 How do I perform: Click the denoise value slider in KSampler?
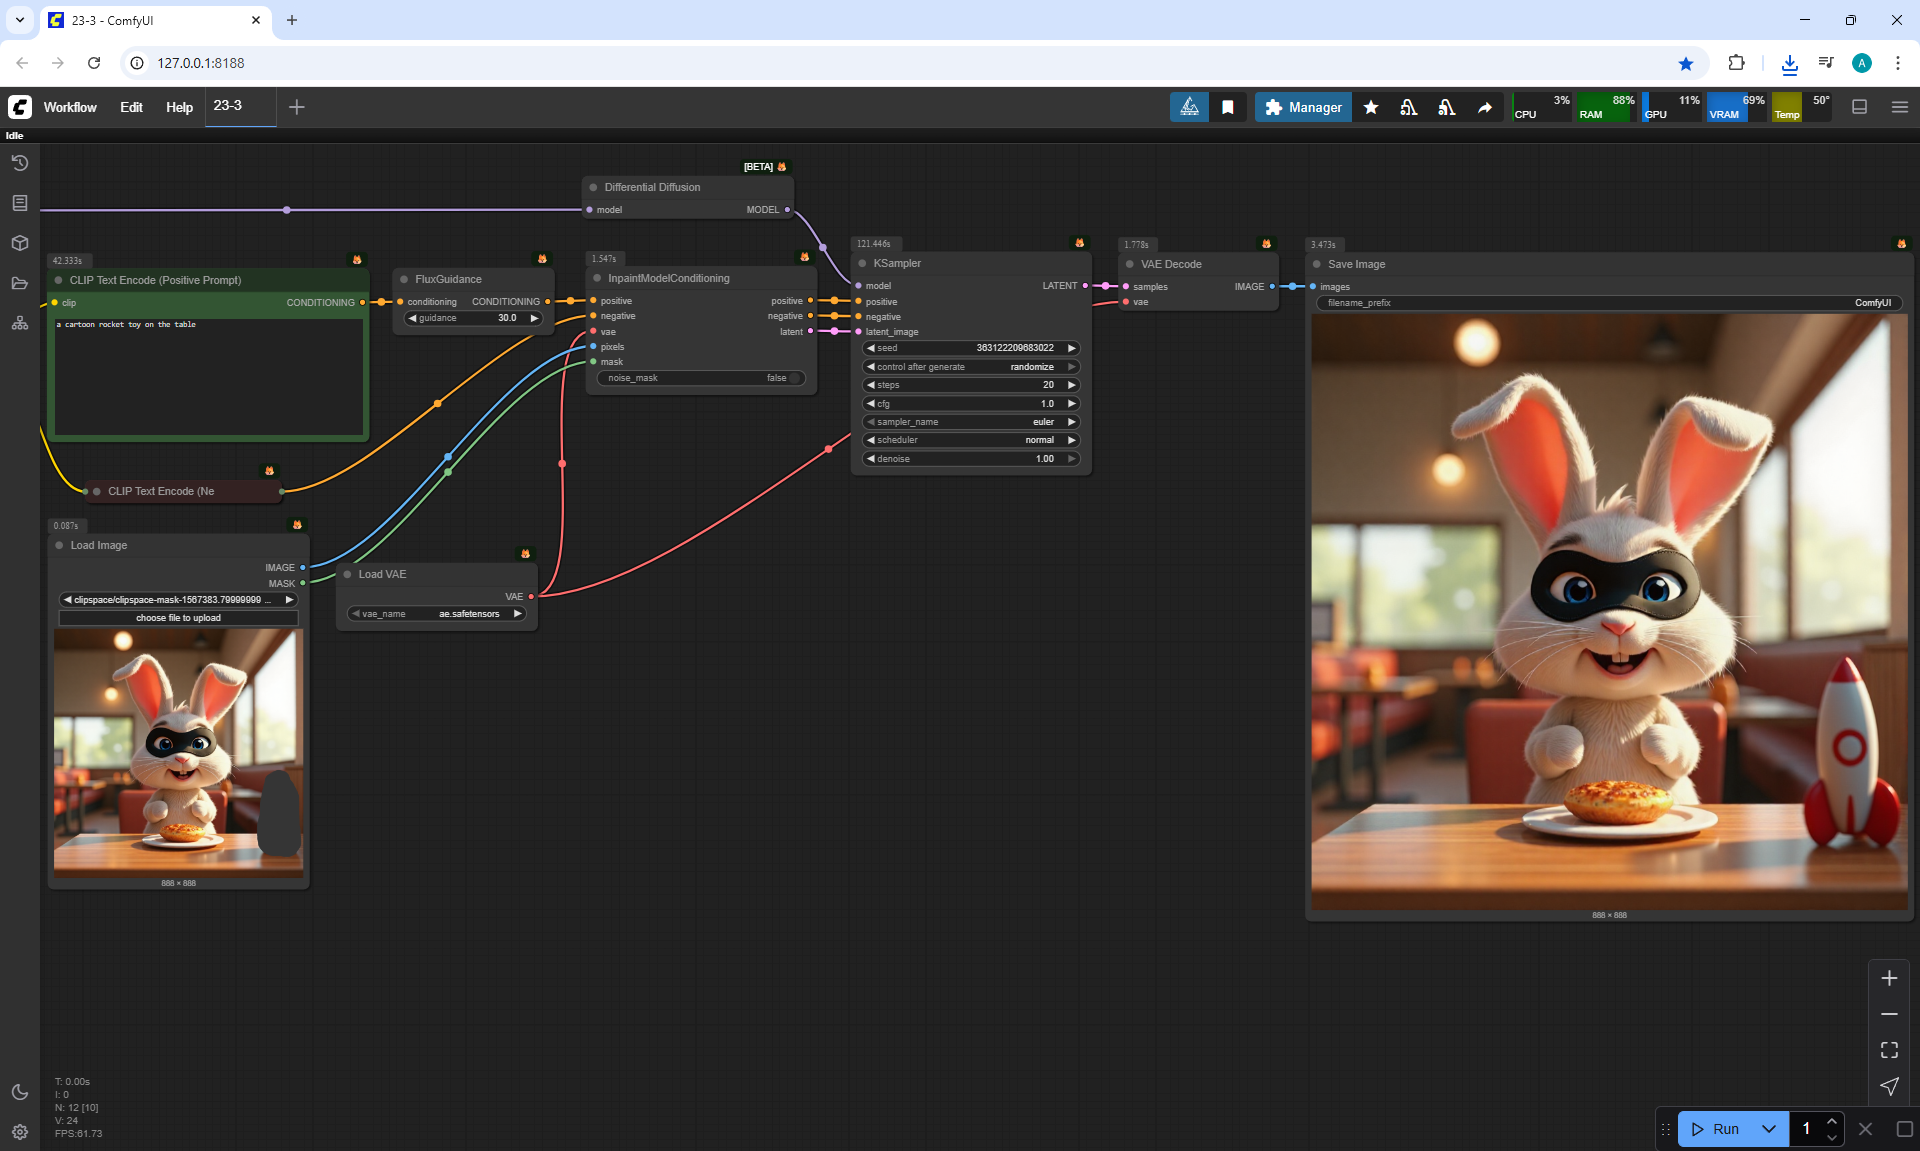[x=970, y=459]
